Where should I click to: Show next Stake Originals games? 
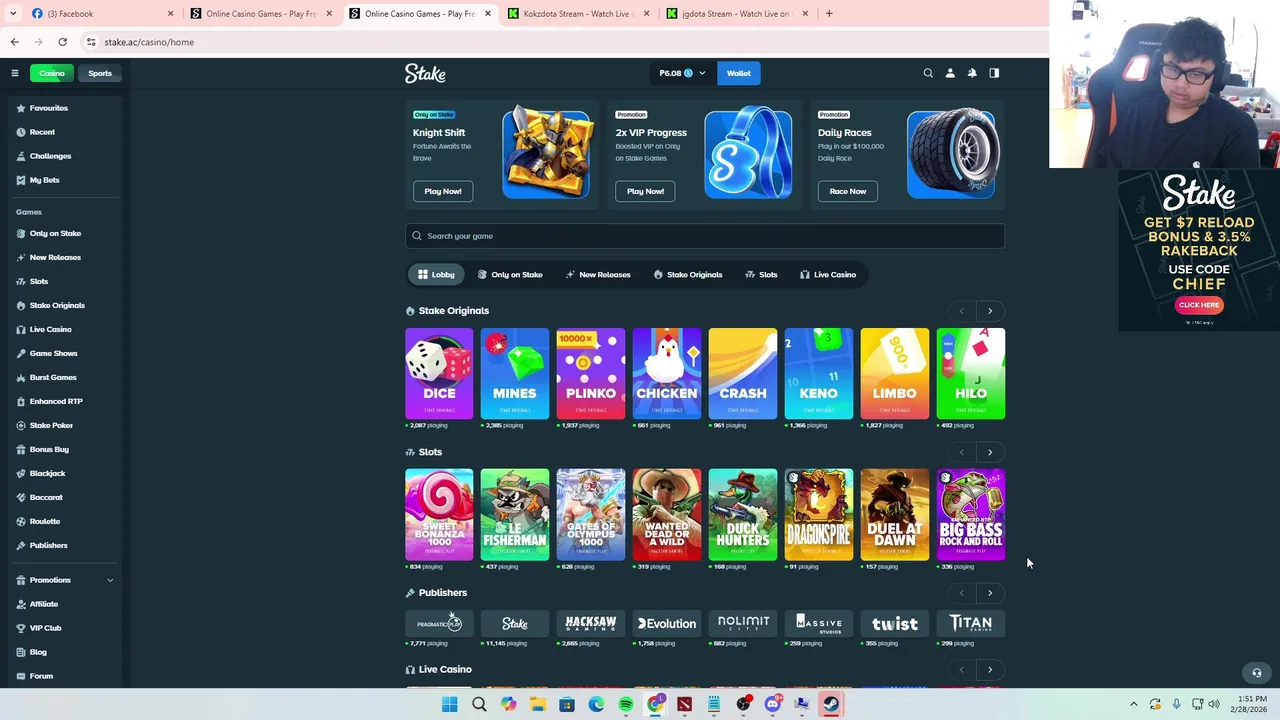pos(990,311)
